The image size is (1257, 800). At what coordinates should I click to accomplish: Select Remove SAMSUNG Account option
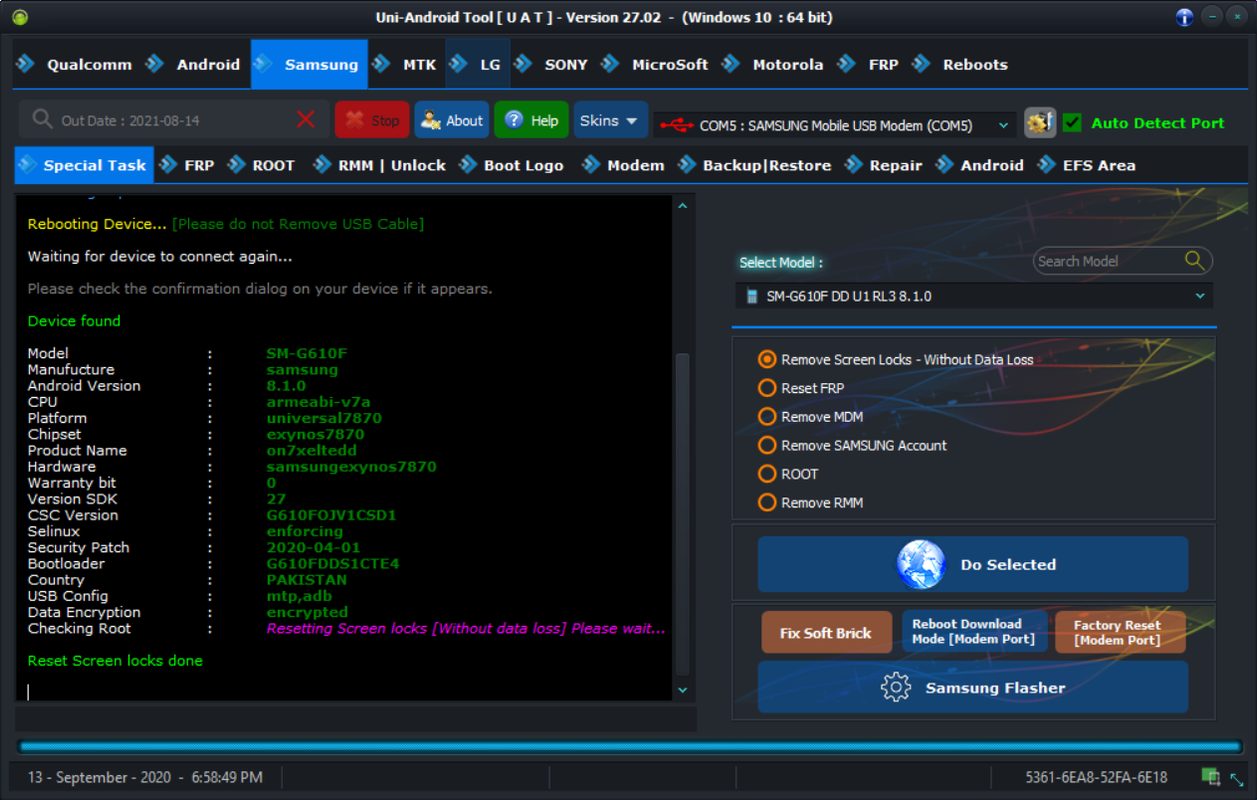coord(767,445)
